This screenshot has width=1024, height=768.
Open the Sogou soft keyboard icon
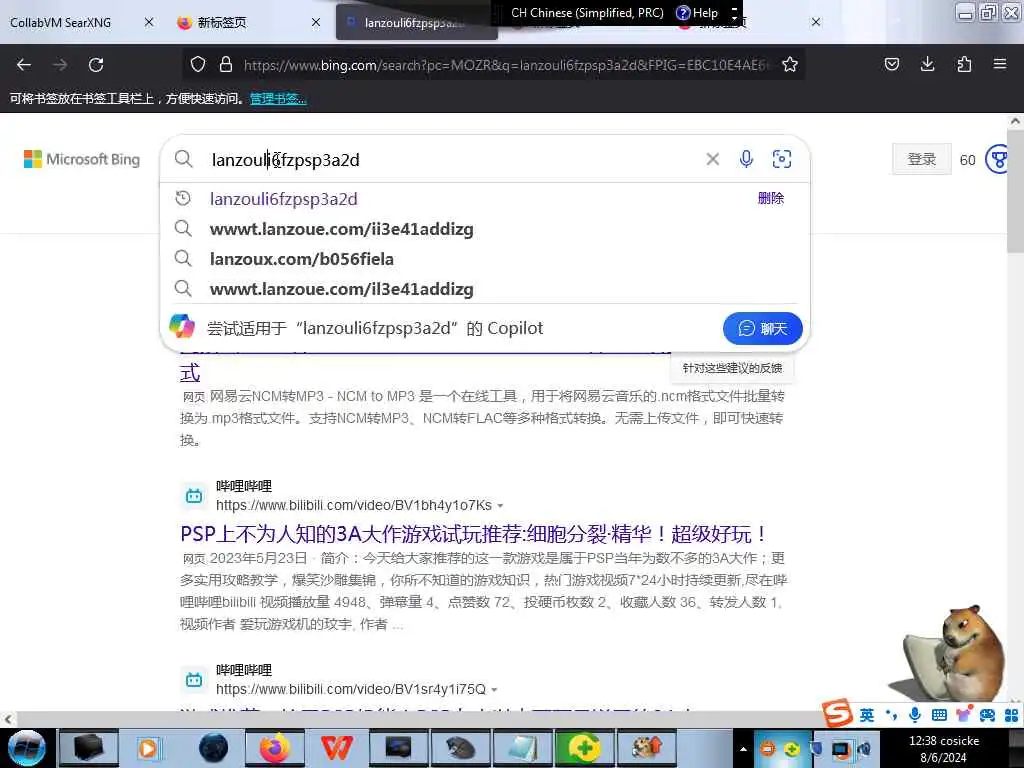tap(939, 714)
